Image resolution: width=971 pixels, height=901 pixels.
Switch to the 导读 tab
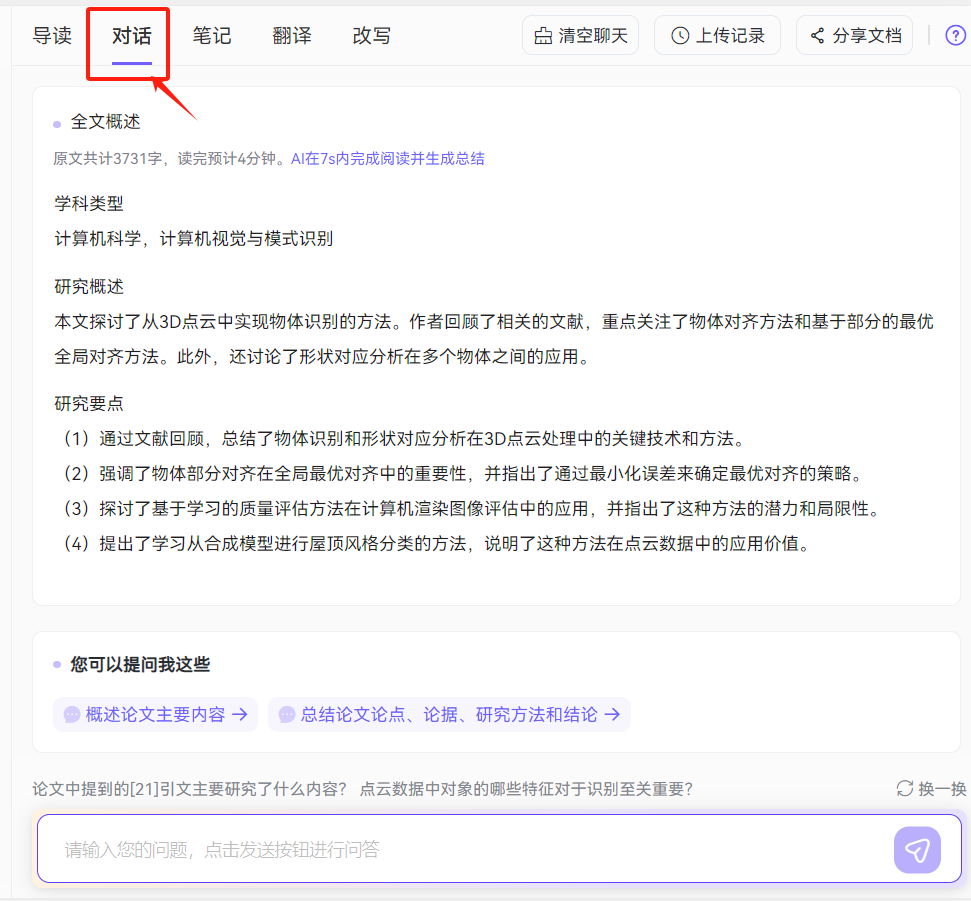coord(52,36)
